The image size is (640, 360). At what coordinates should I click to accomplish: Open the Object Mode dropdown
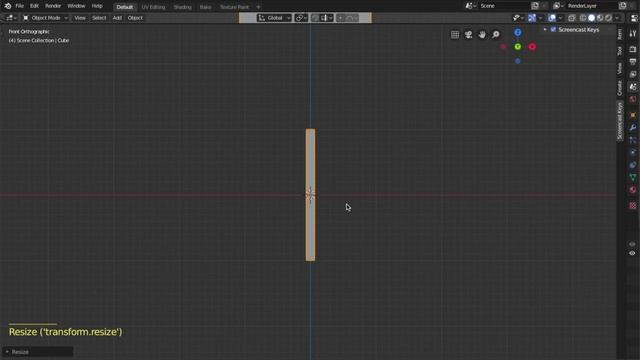45,18
